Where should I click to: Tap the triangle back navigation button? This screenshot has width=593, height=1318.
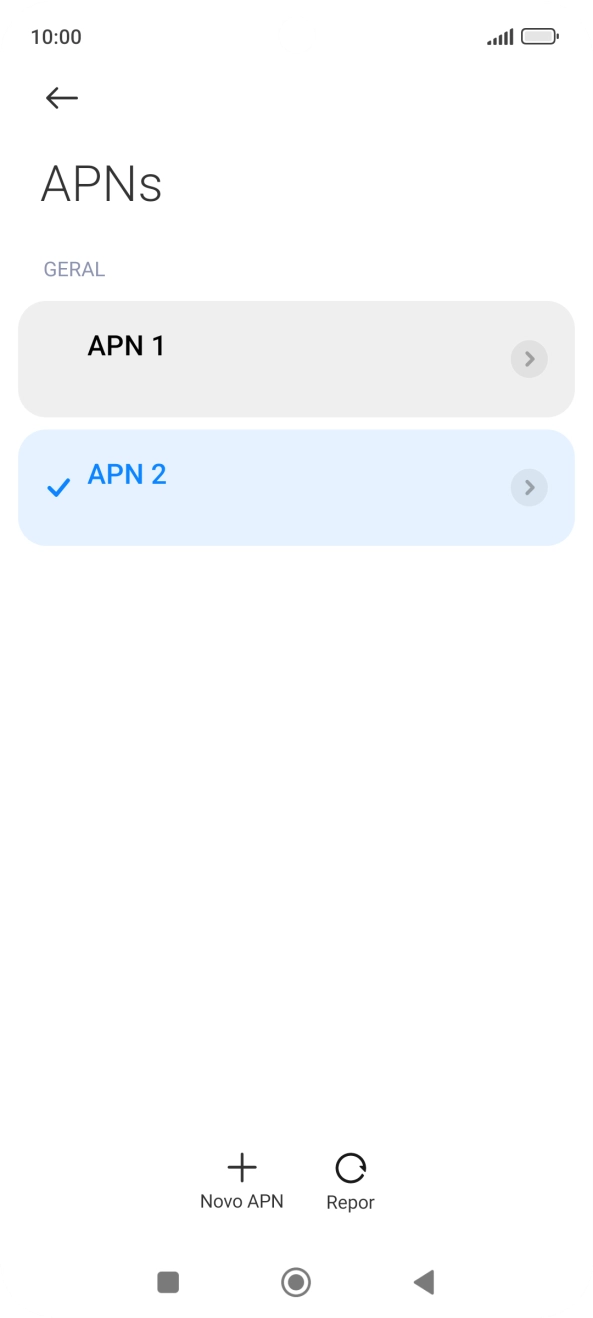[424, 1282]
